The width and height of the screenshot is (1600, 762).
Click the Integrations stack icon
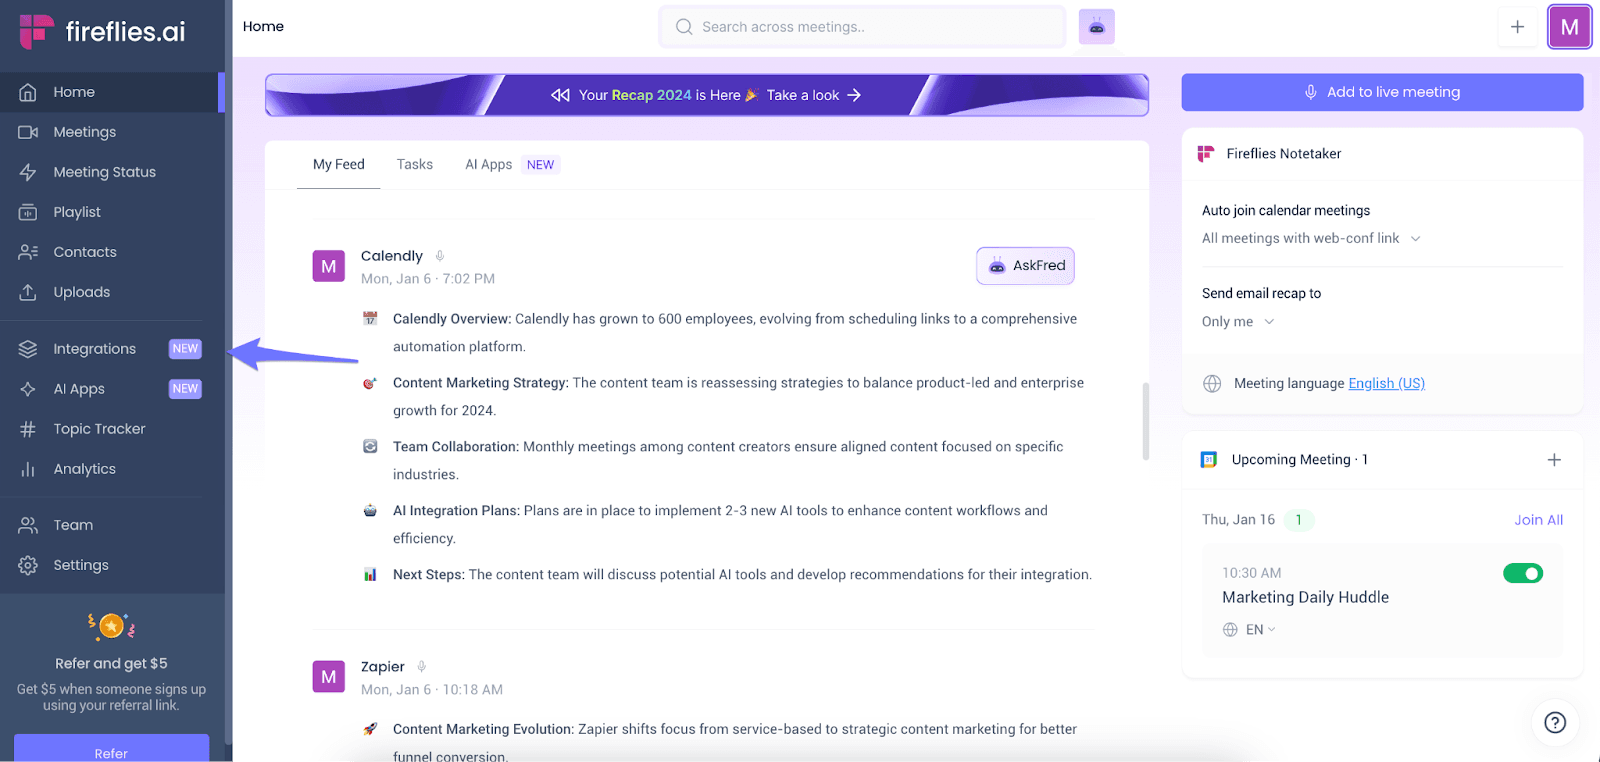pos(28,349)
